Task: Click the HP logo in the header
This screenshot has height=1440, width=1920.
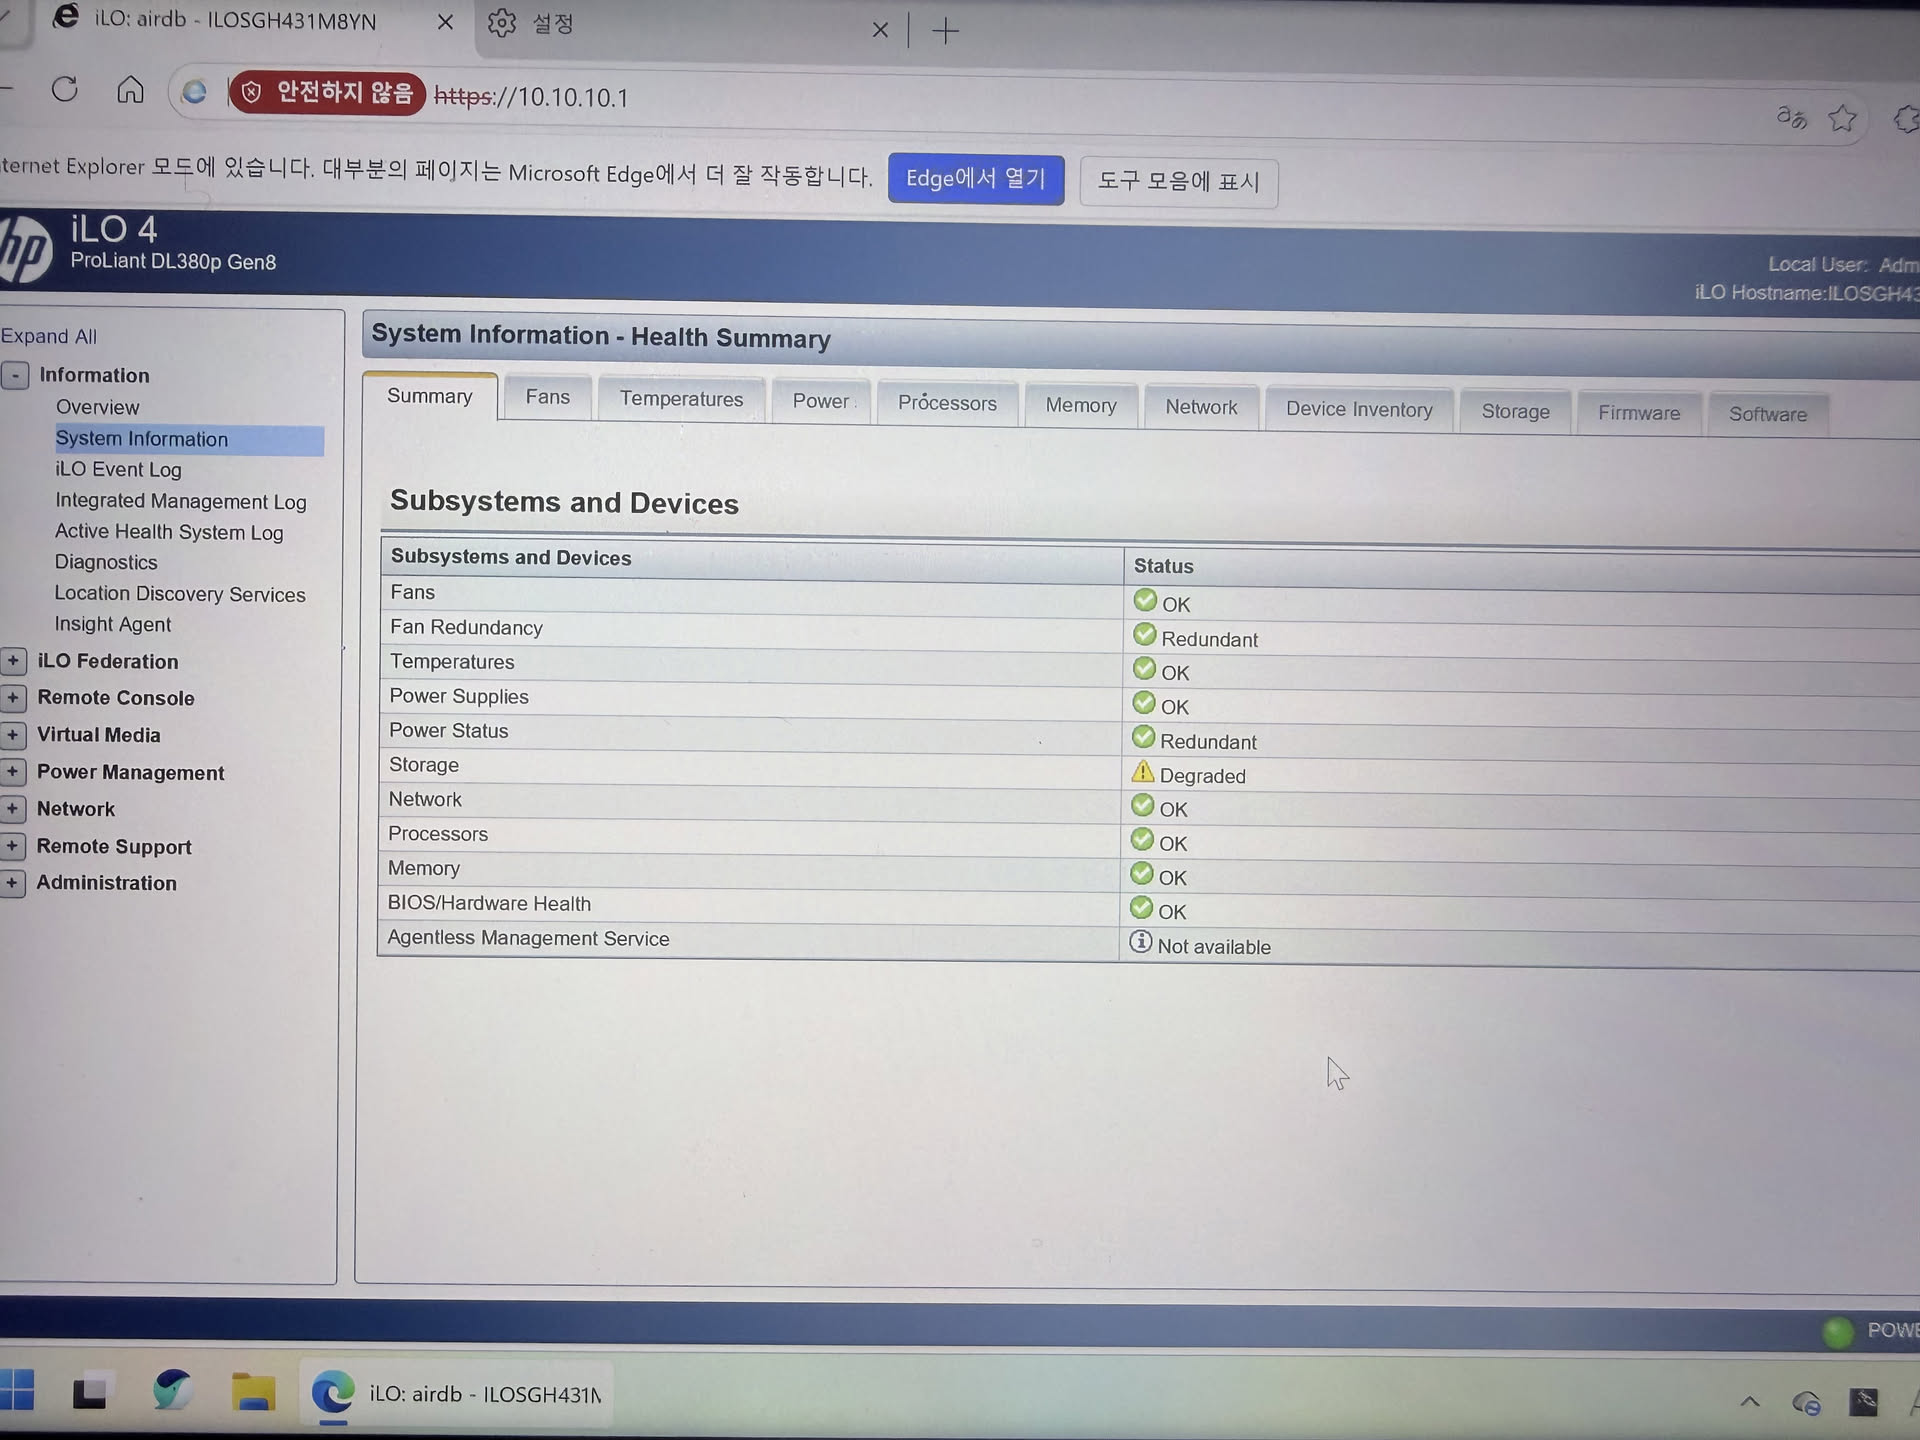Action: (x=25, y=250)
